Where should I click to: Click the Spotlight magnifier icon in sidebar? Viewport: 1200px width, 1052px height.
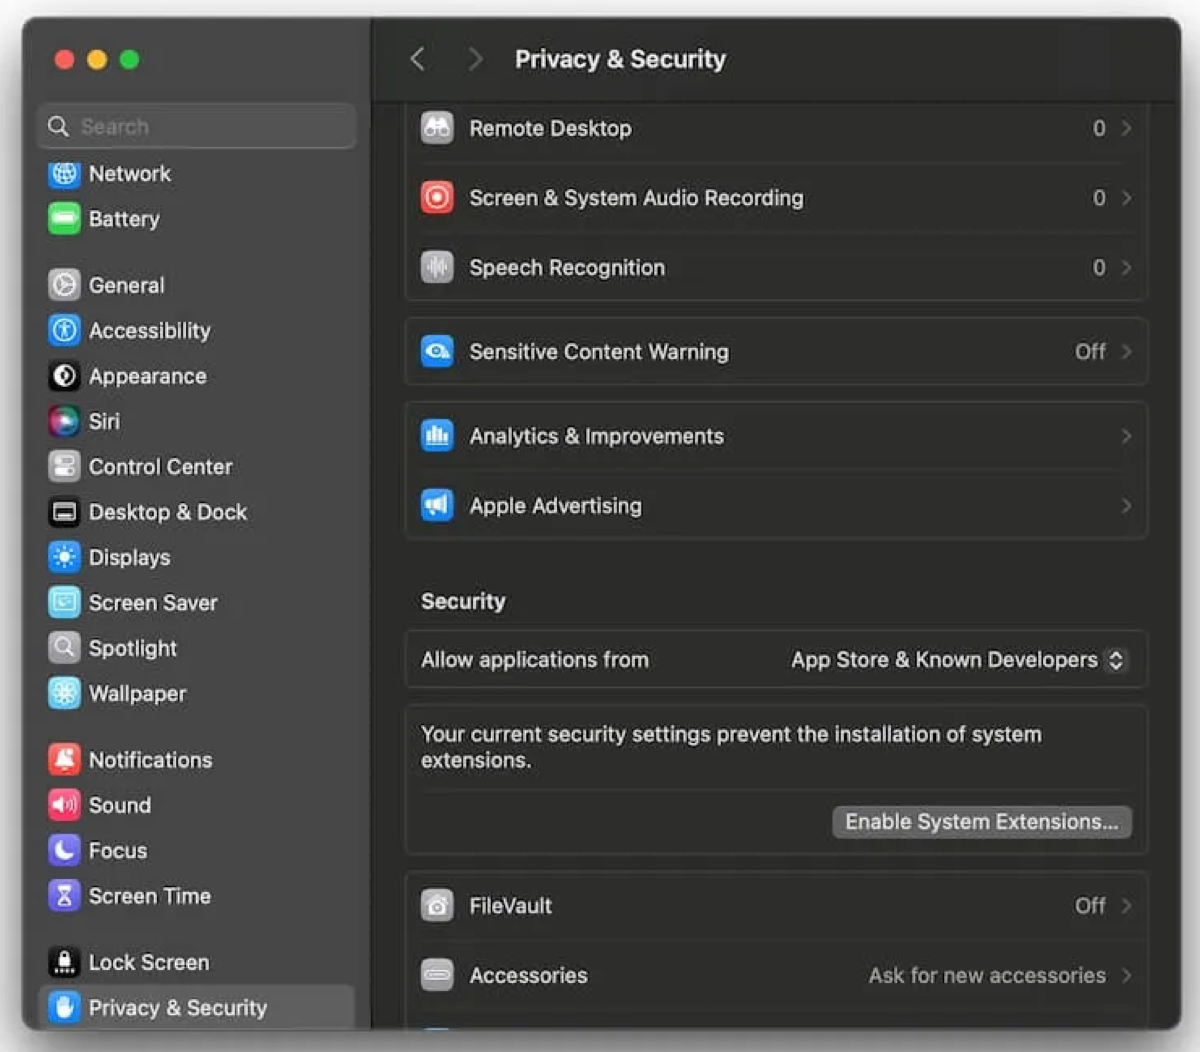[64, 648]
